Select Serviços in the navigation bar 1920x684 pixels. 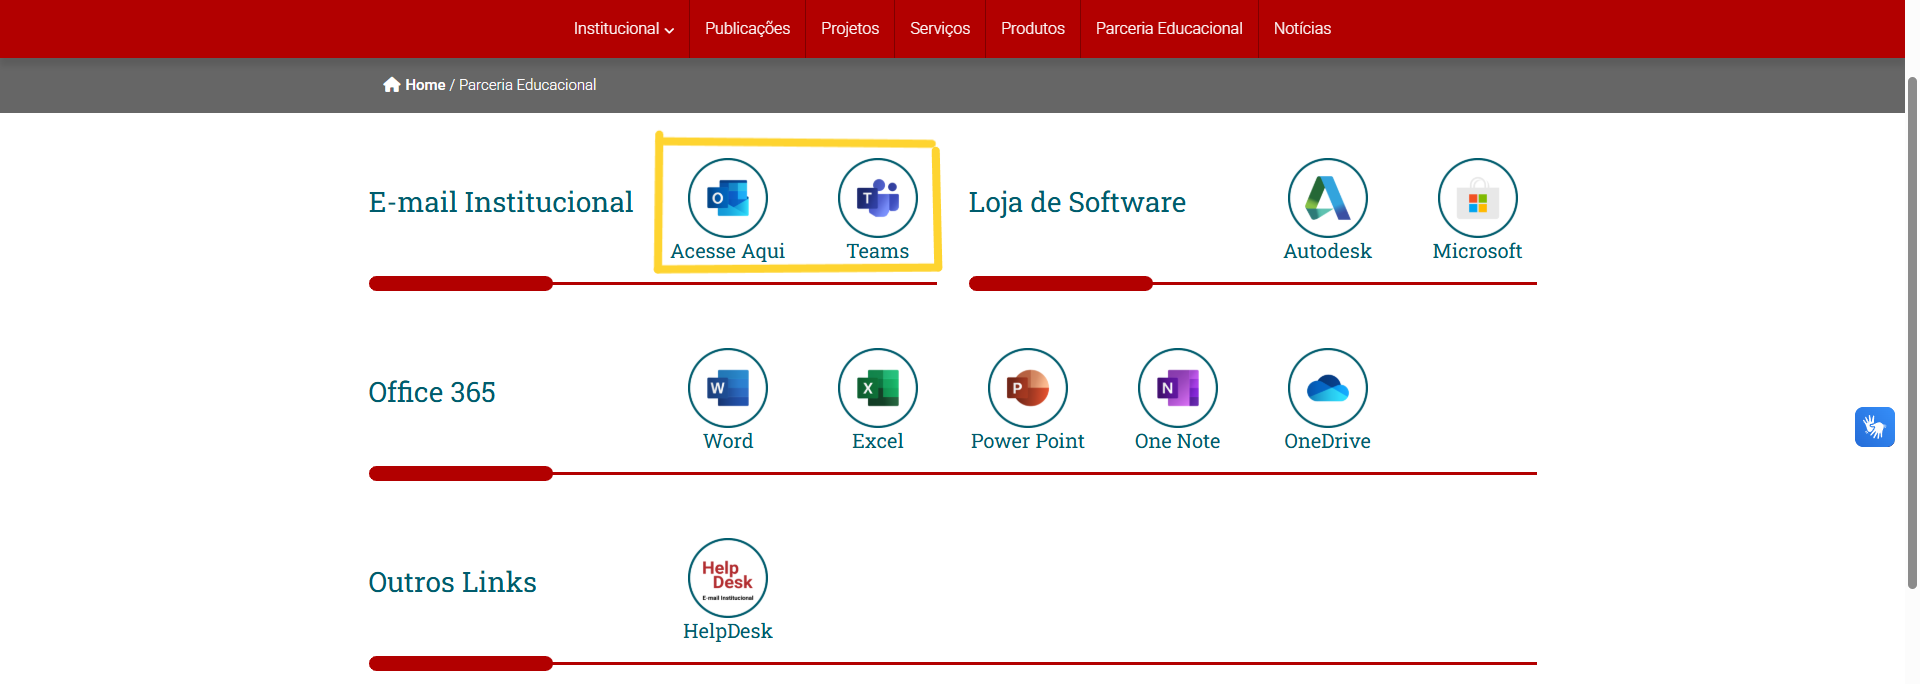[x=939, y=29]
